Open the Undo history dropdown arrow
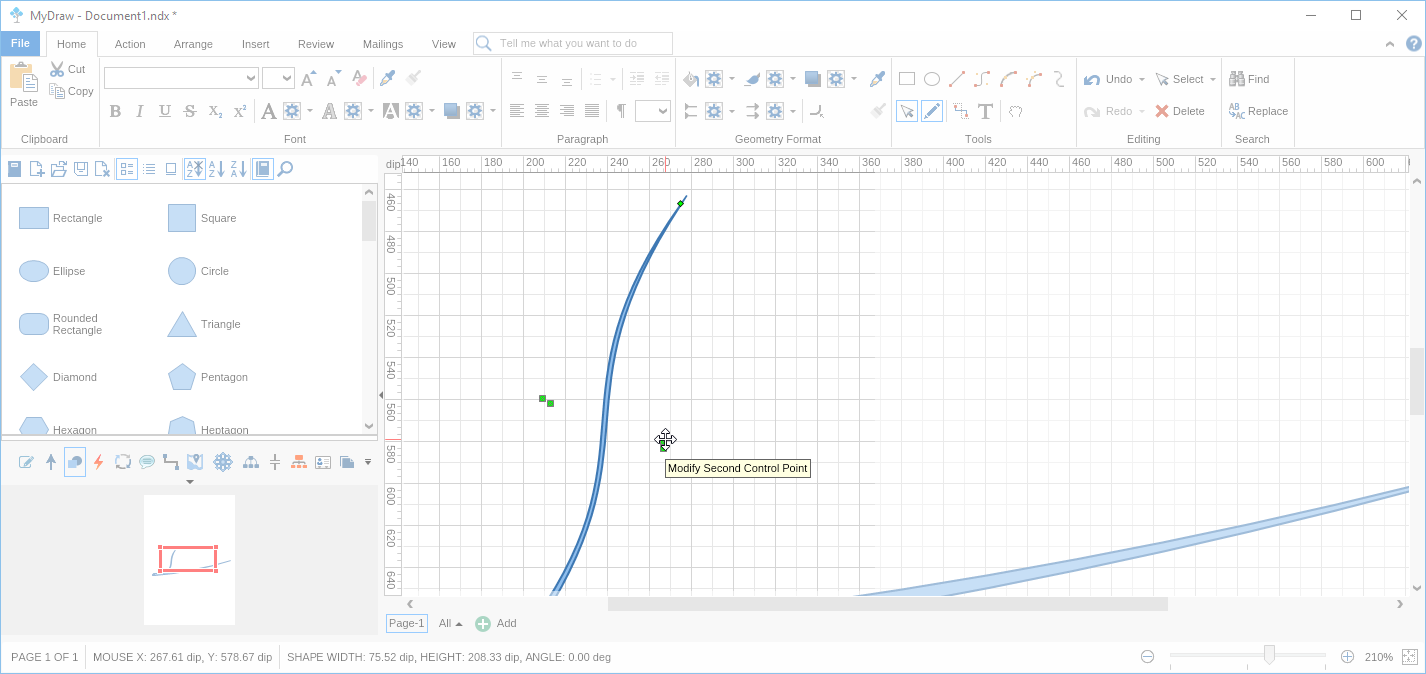 [x=1142, y=79]
